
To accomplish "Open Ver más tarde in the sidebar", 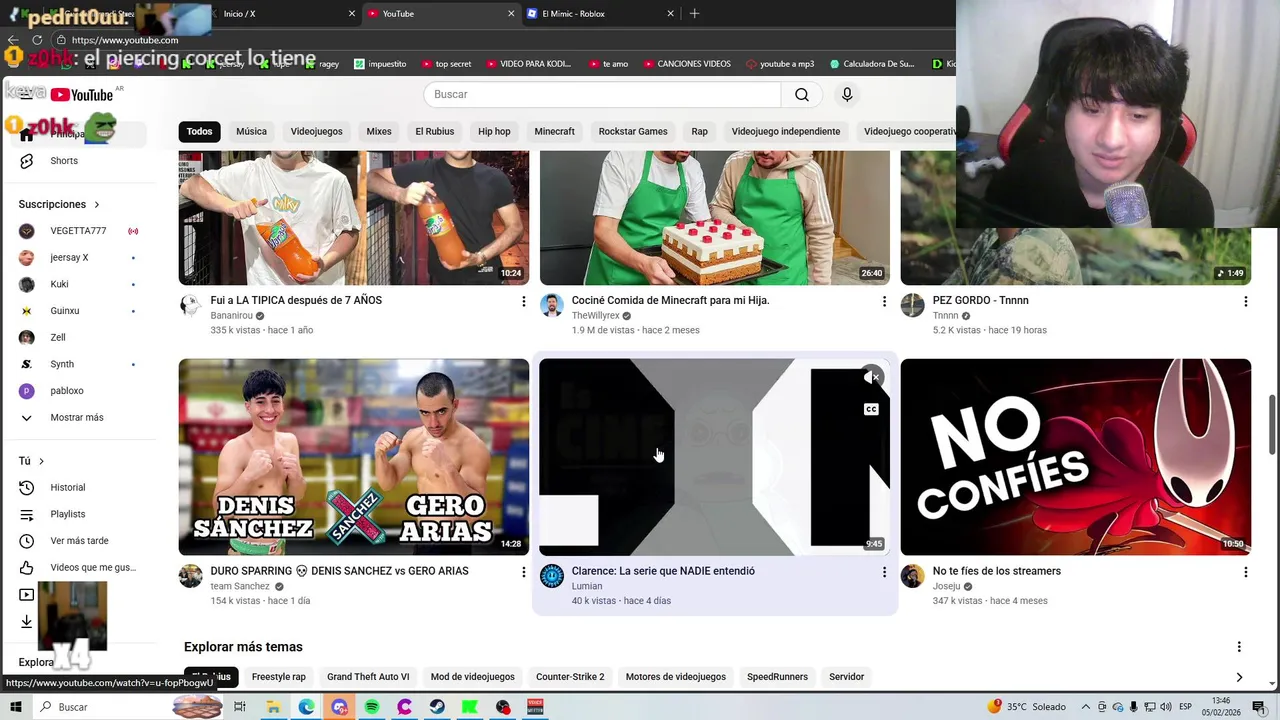I will (x=77, y=541).
